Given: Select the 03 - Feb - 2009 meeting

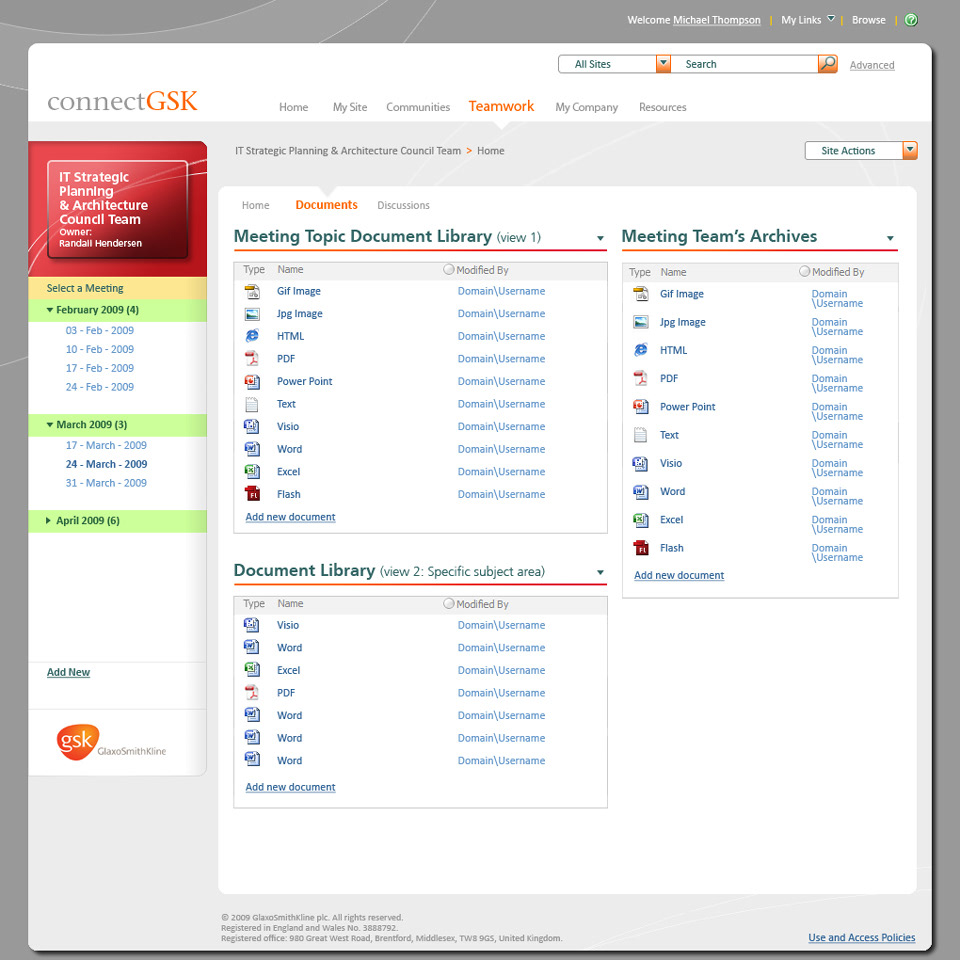Looking at the screenshot, I should tap(100, 331).
